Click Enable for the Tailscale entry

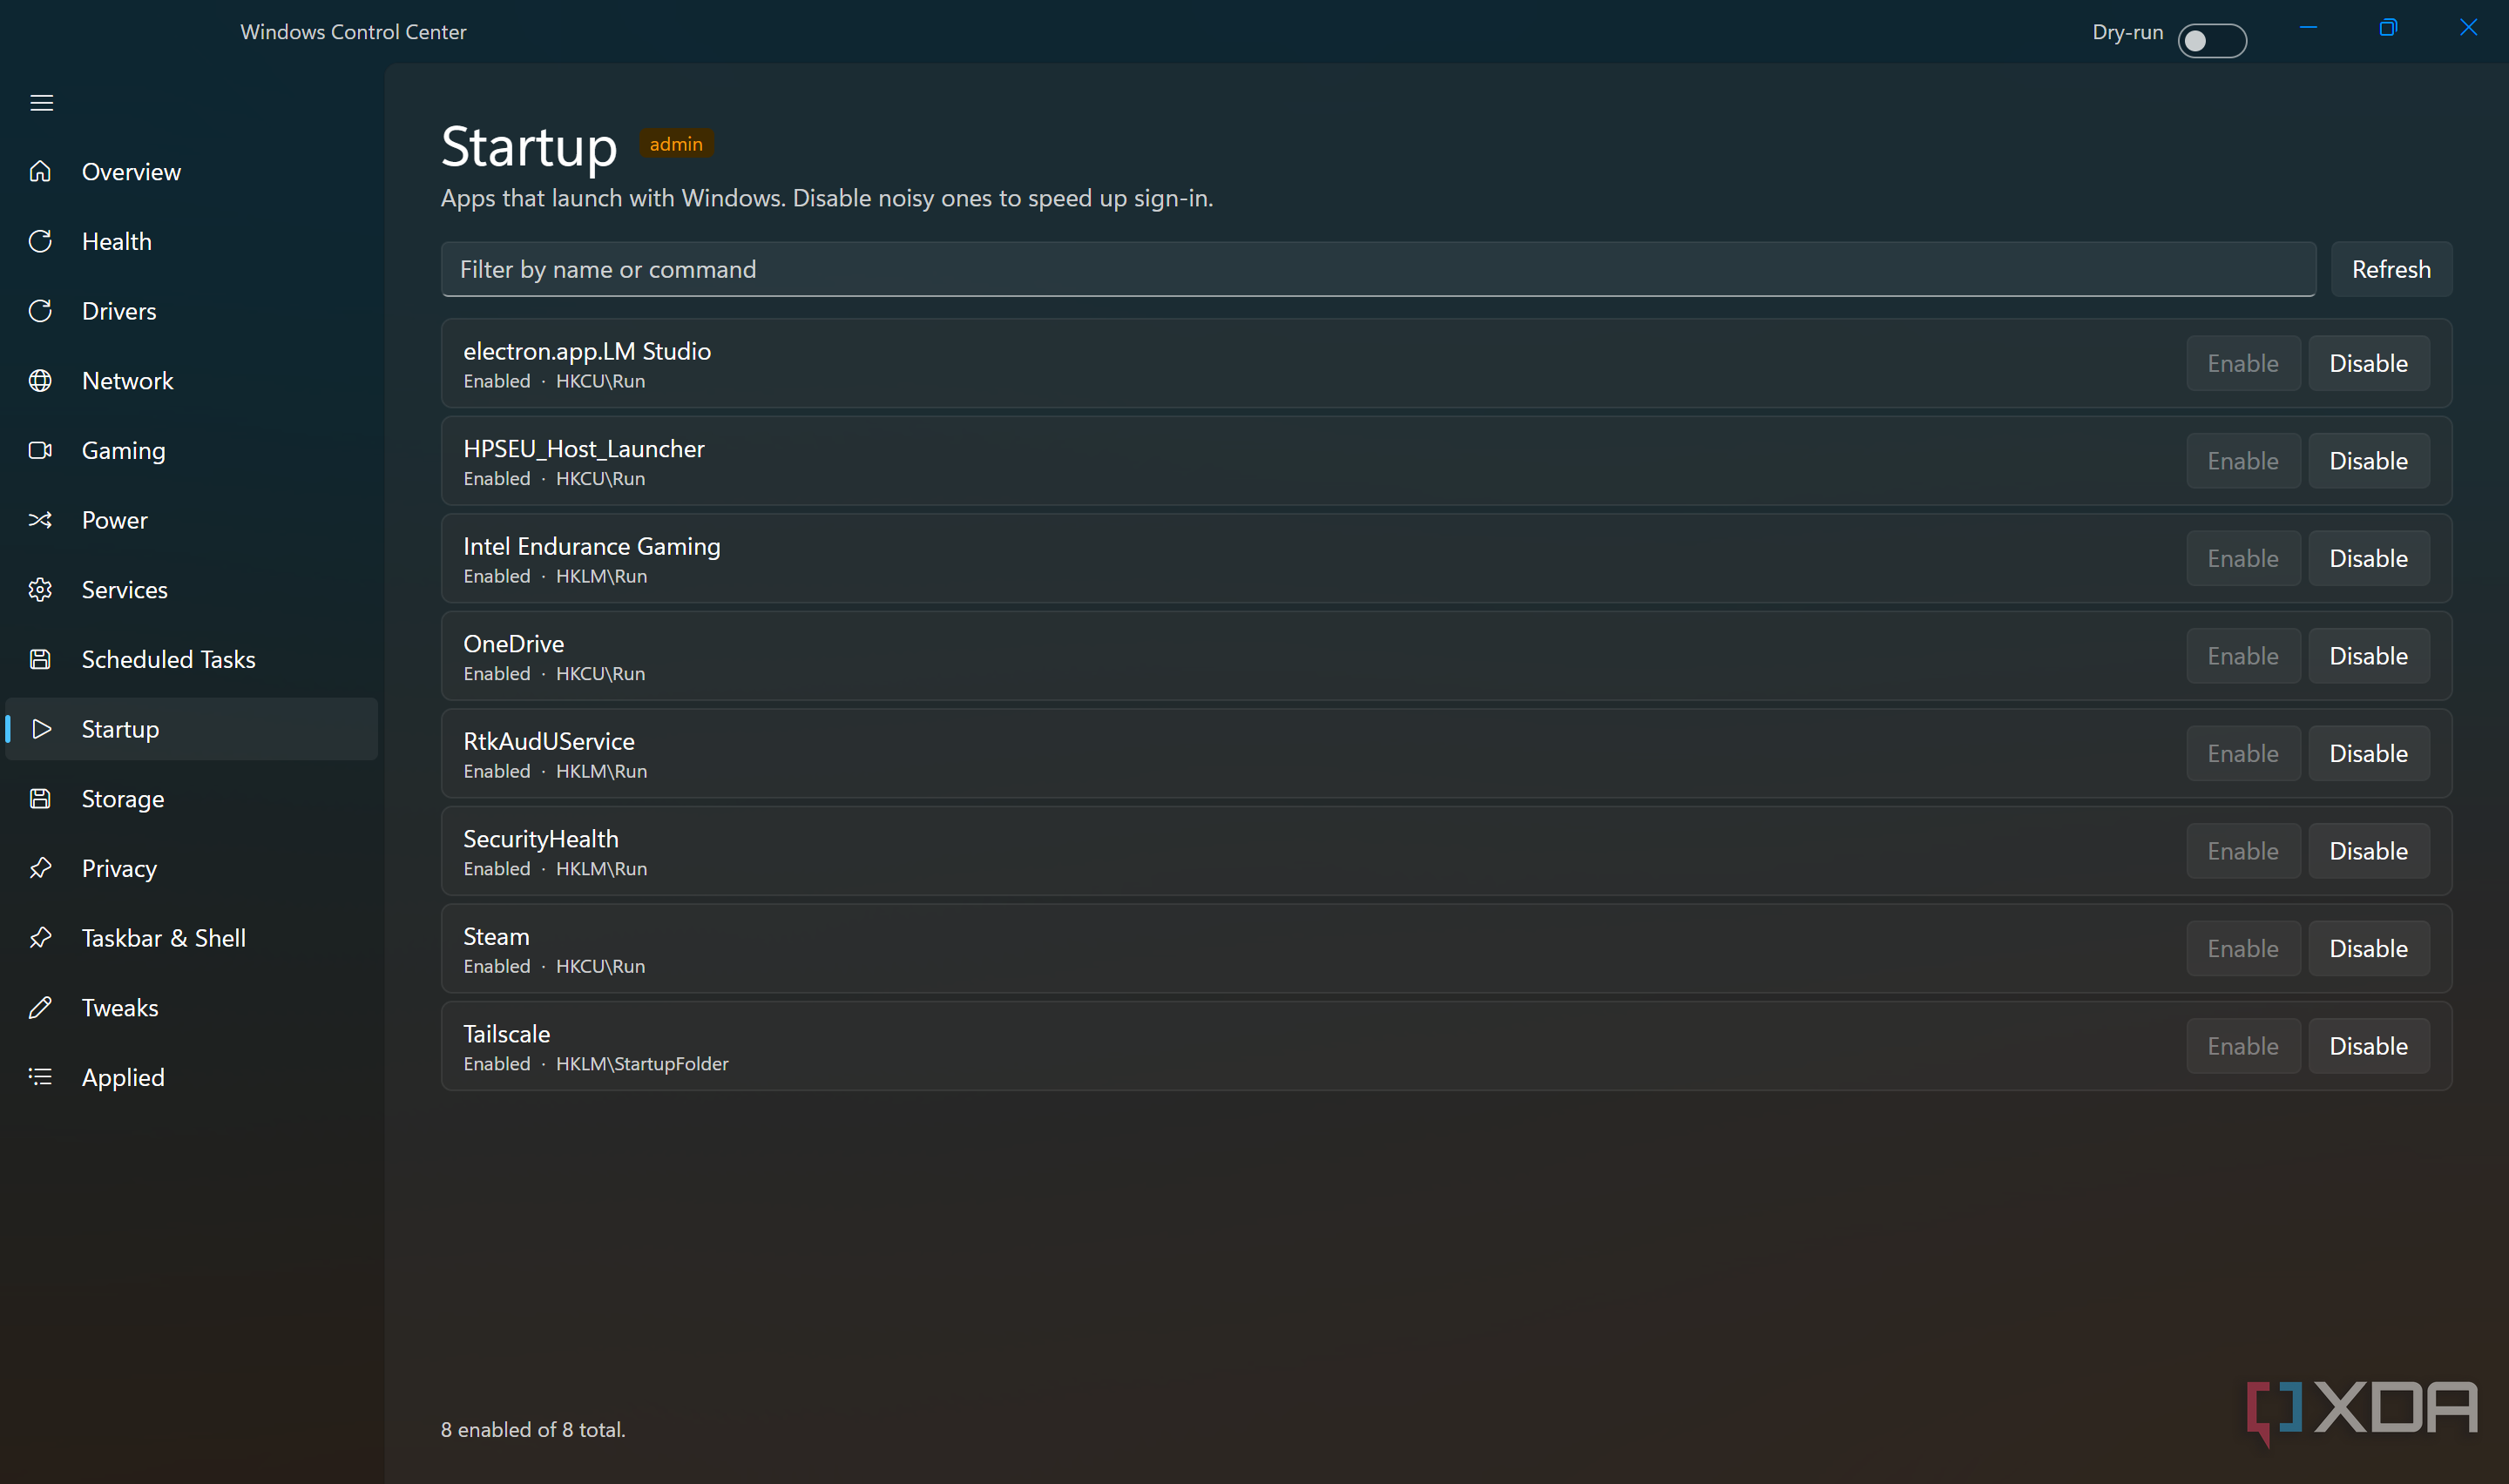2243,1046
